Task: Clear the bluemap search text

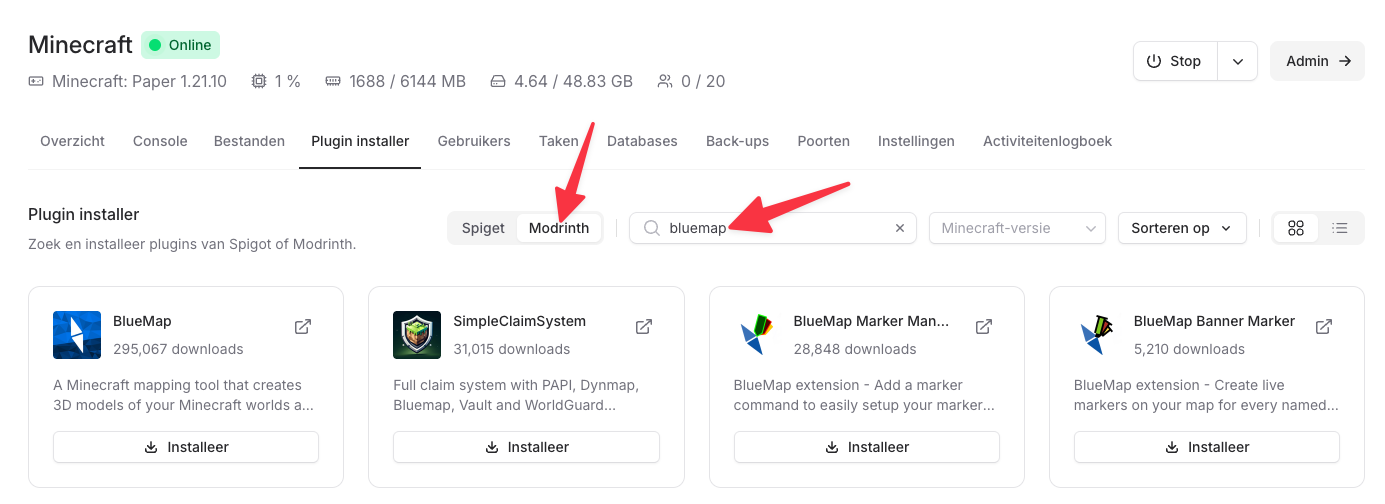Action: click(899, 228)
